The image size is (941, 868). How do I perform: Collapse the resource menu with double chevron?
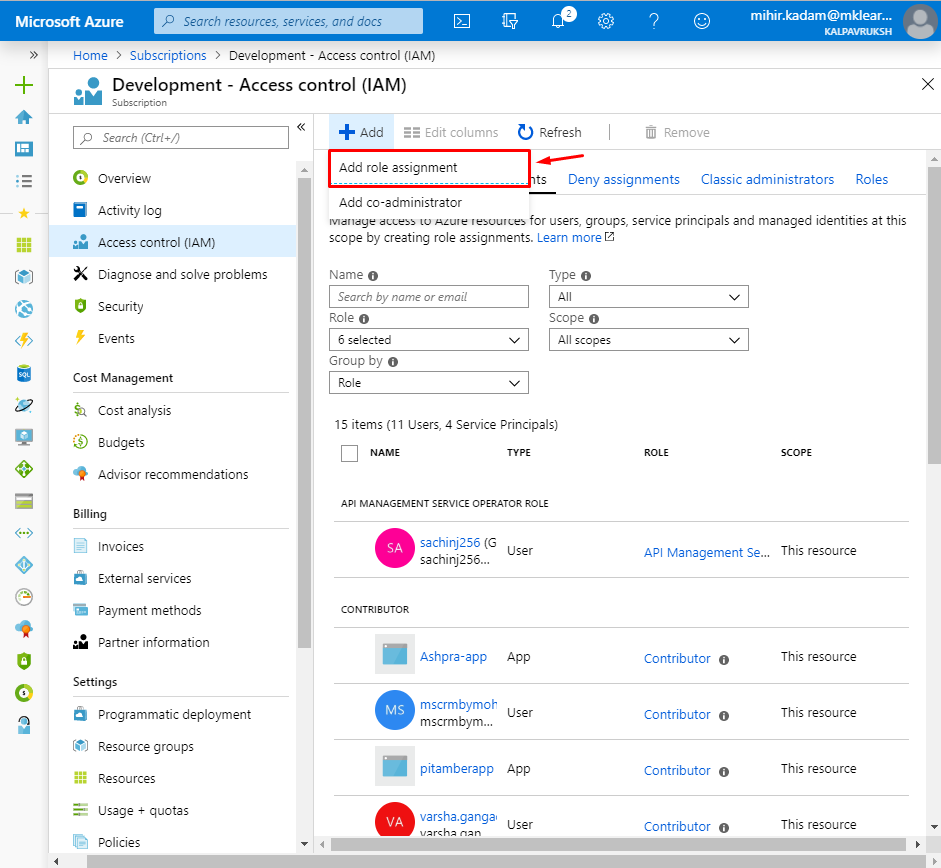pos(301,127)
